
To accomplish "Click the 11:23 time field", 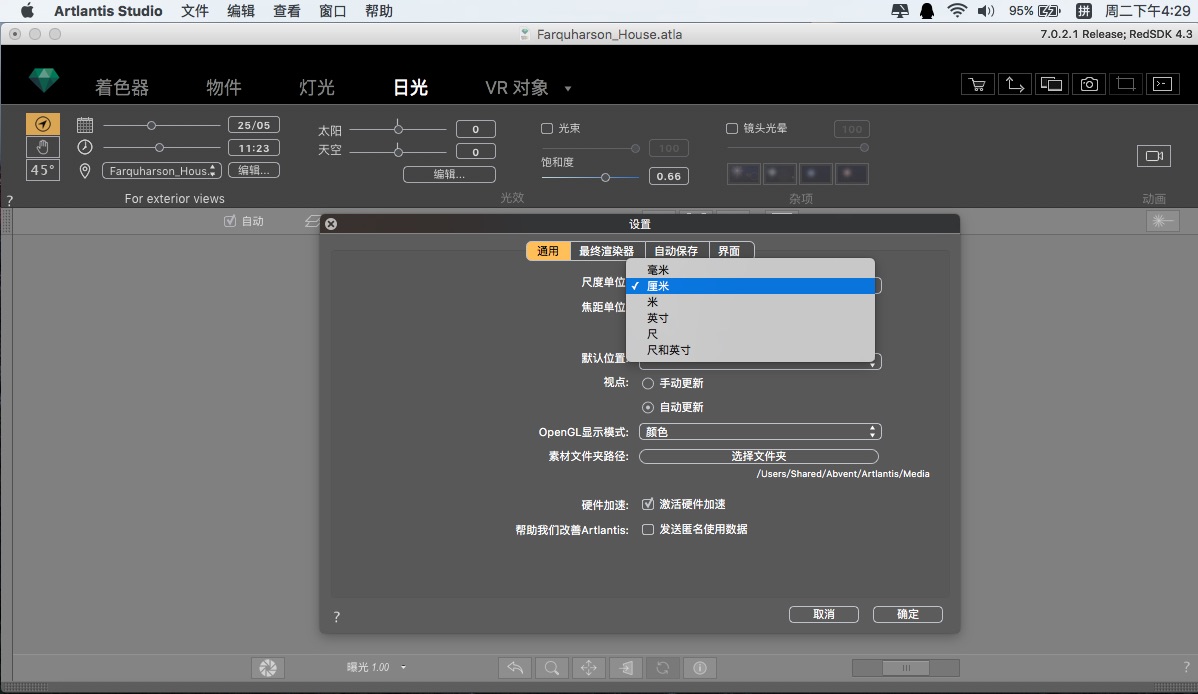I will 254,148.
